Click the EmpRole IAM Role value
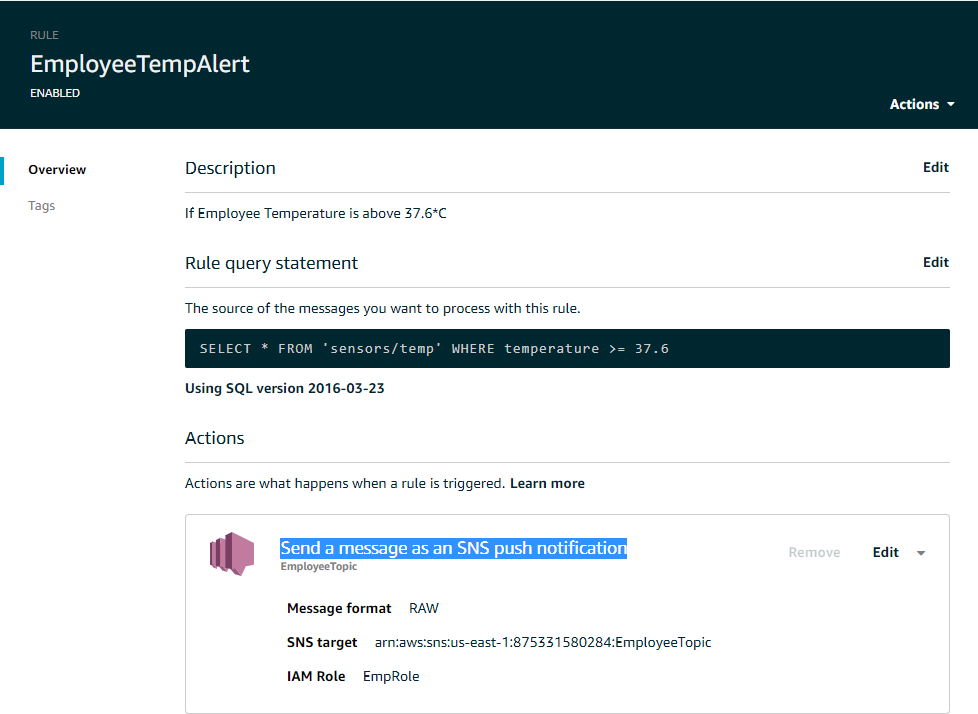 pos(394,676)
